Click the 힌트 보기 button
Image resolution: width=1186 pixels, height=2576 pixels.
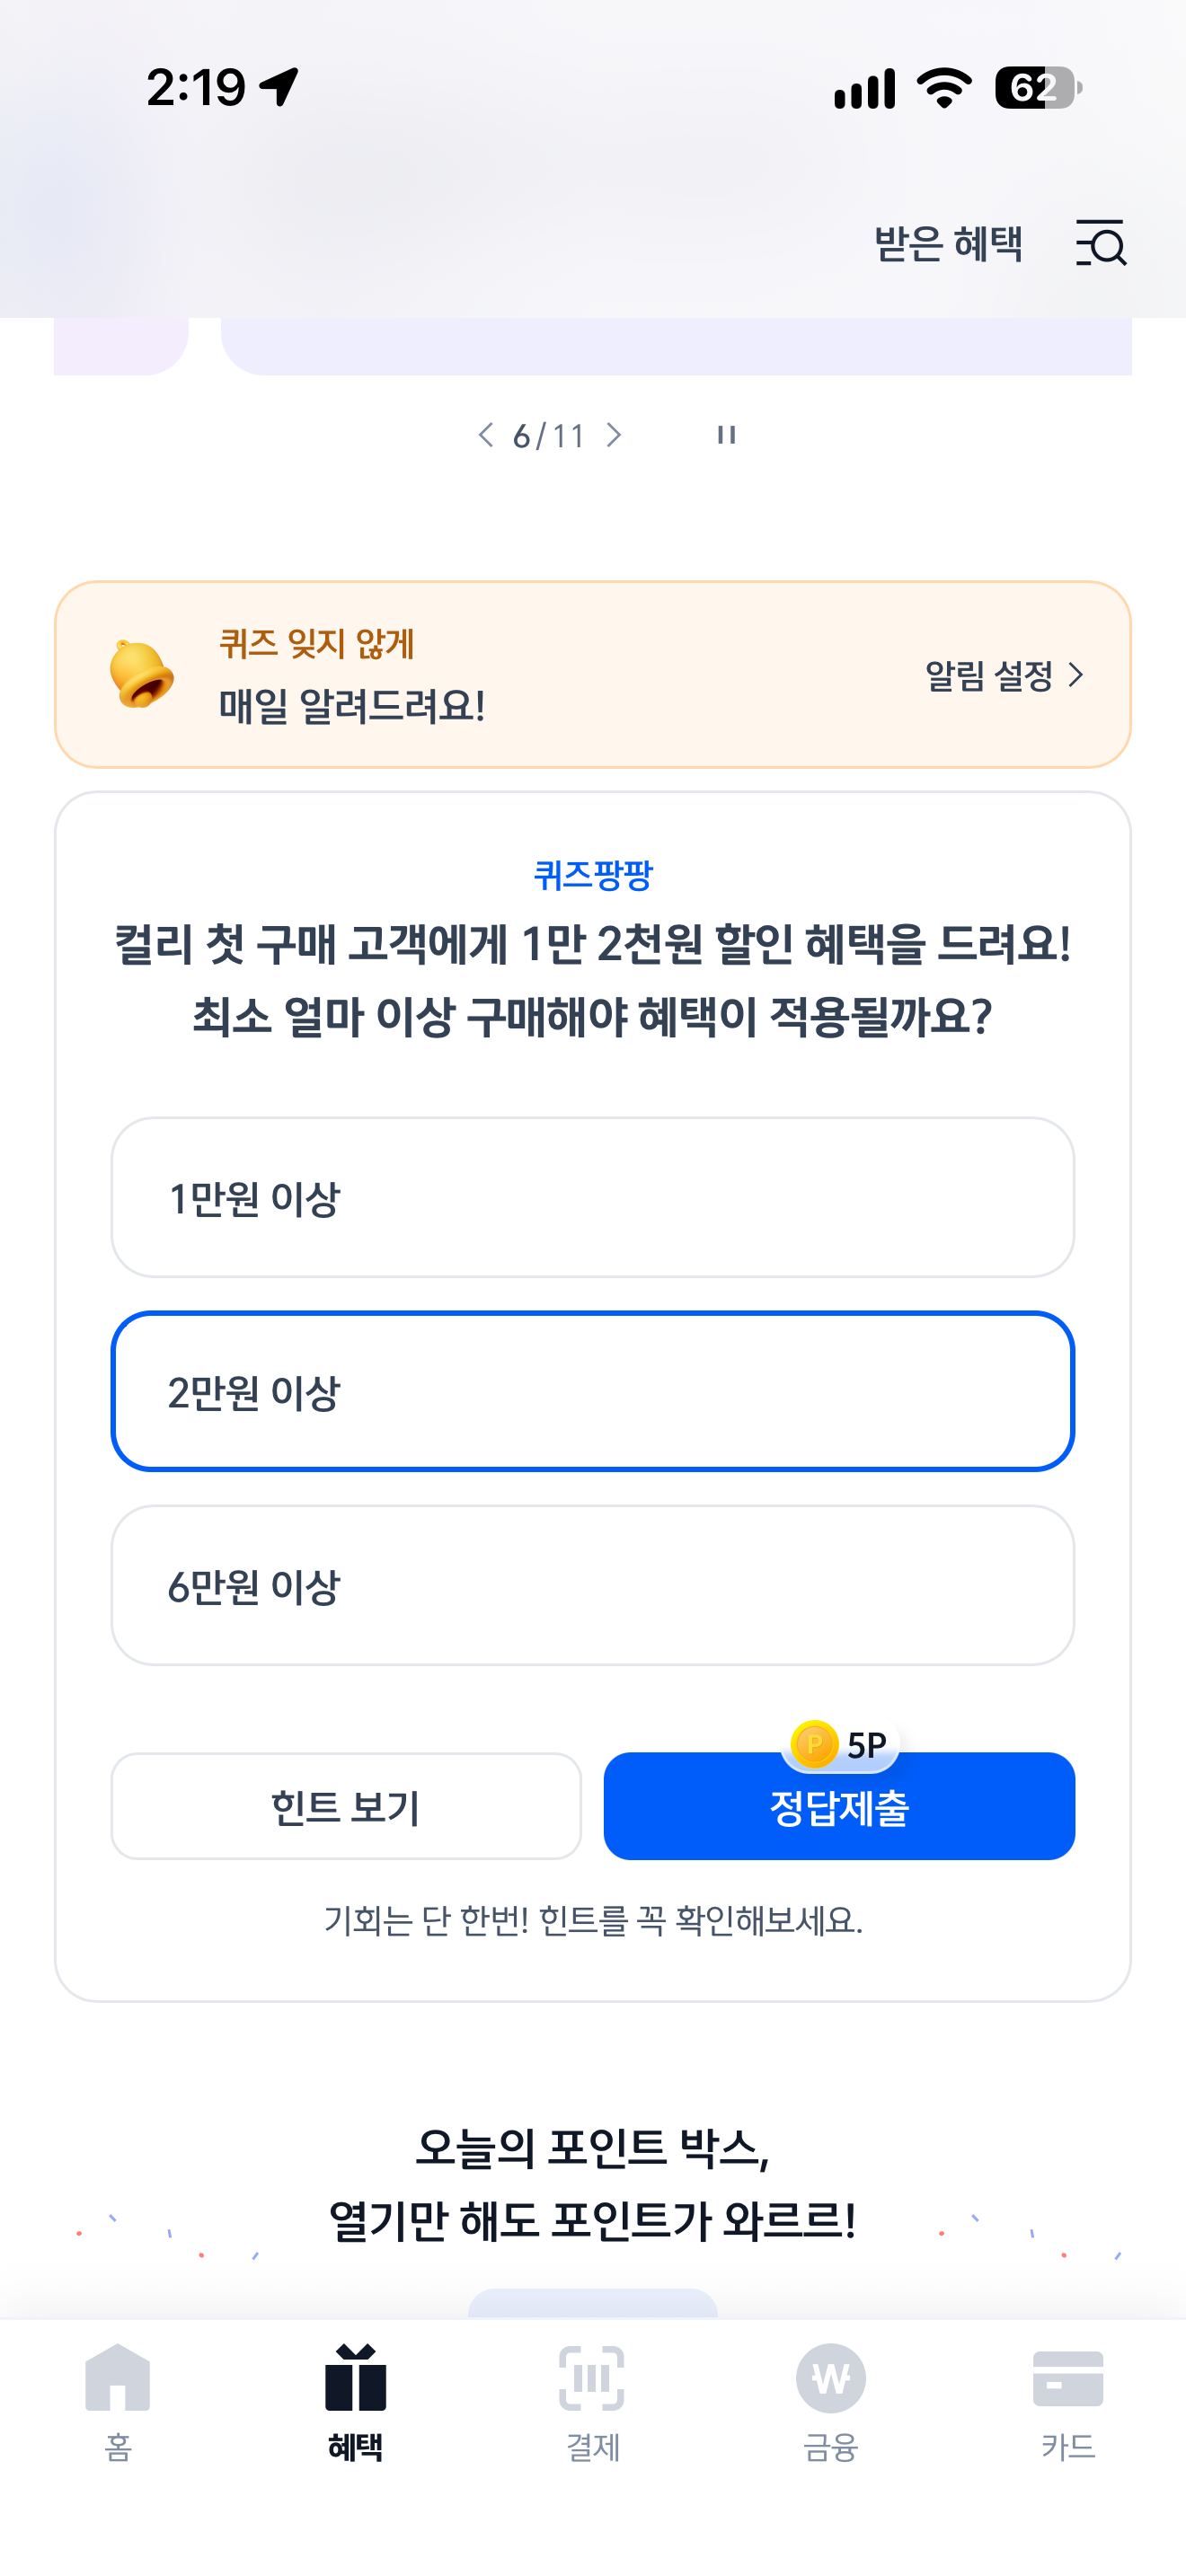[346, 1806]
